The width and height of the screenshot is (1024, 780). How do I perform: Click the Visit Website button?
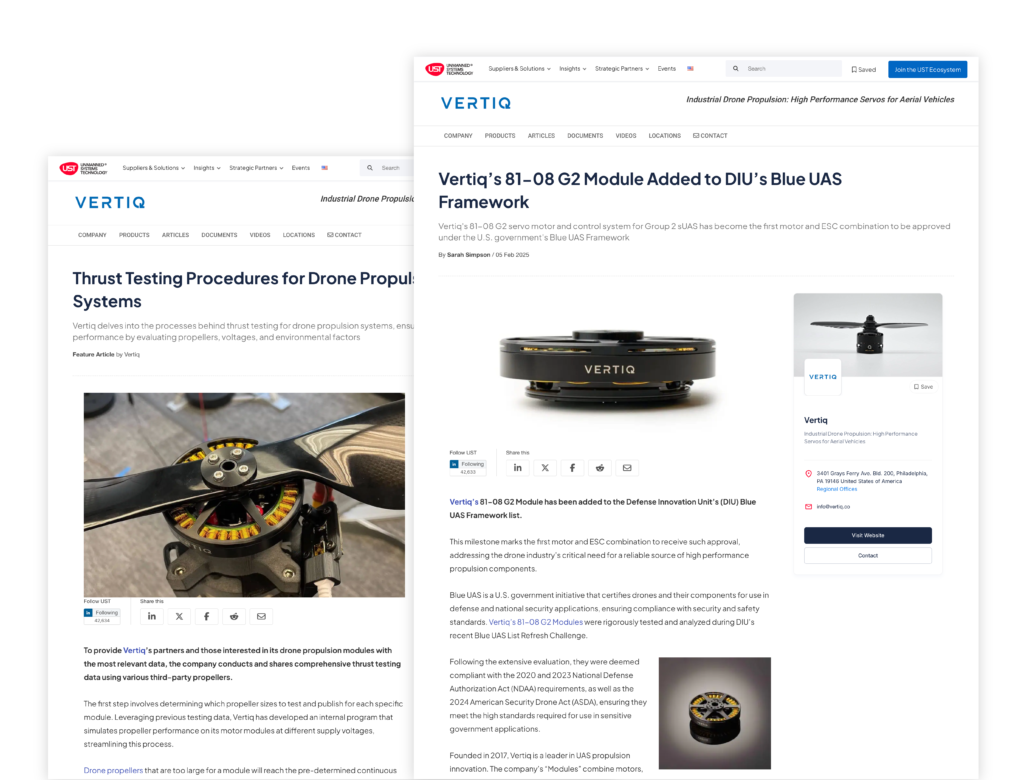pyautogui.click(x=867, y=535)
